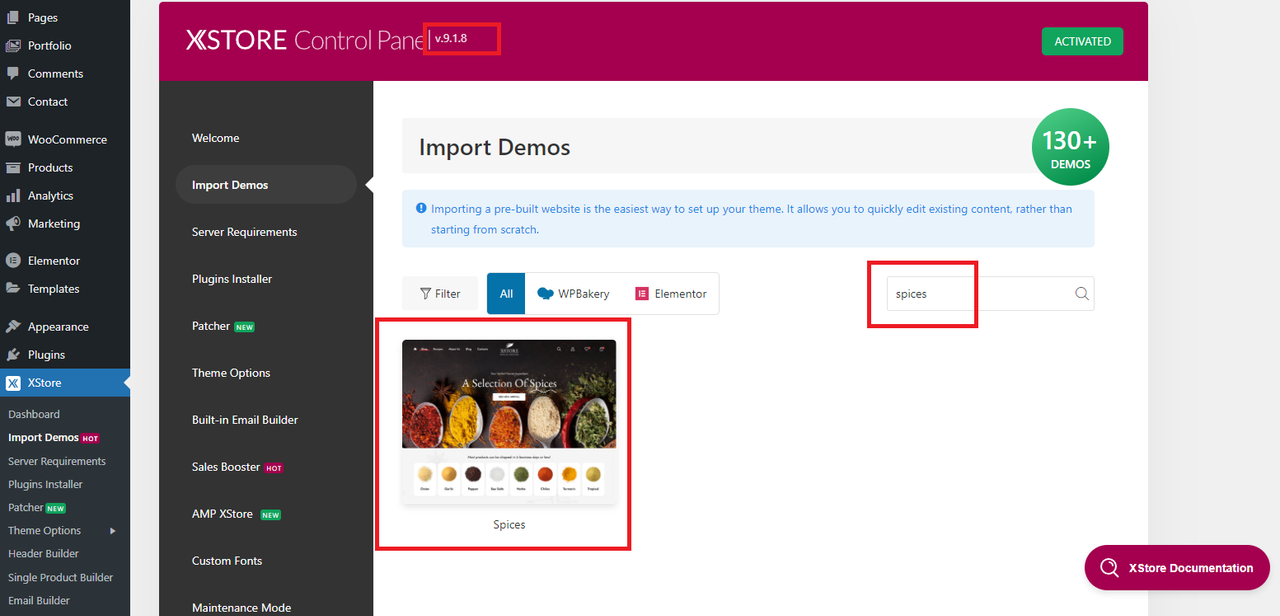Click the Templates folder icon
Screen dimensions: 1280x616
[x=13, y=289]
